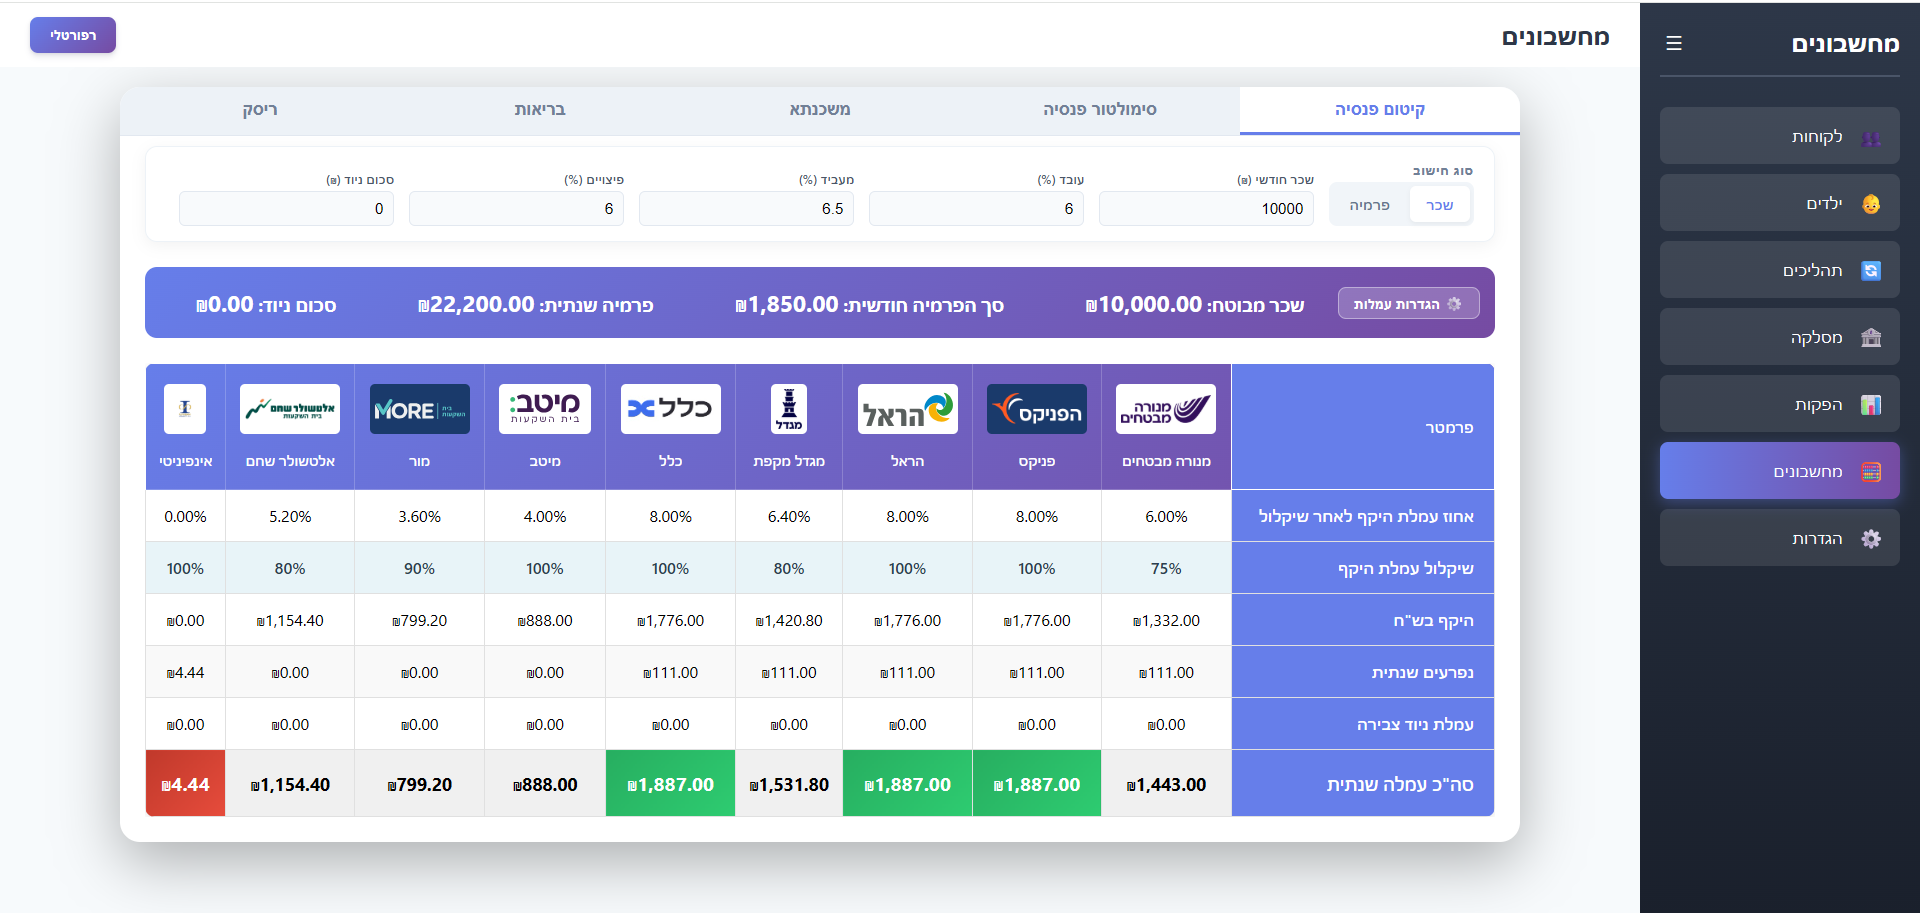Click מור total ₪799.20 cell

(x=420, y=784)
